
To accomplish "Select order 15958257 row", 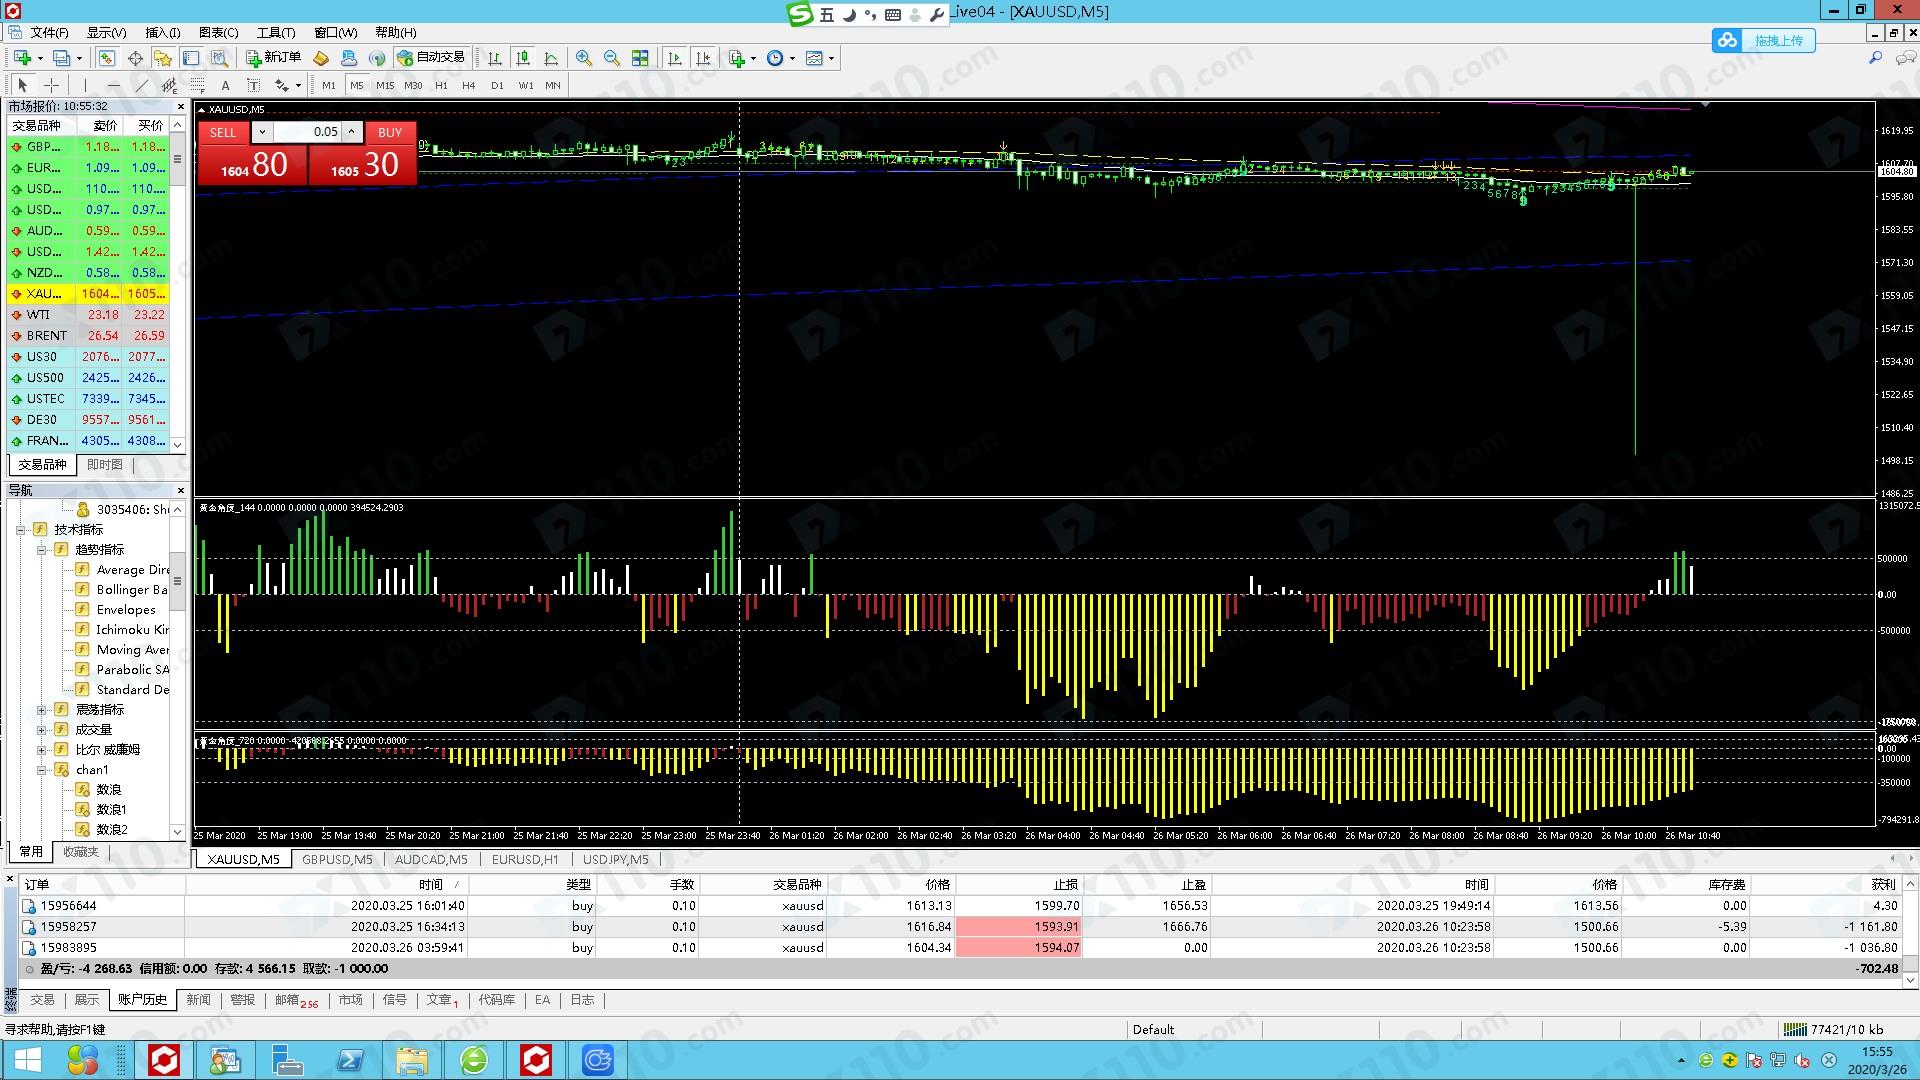I will coord(960,927).
